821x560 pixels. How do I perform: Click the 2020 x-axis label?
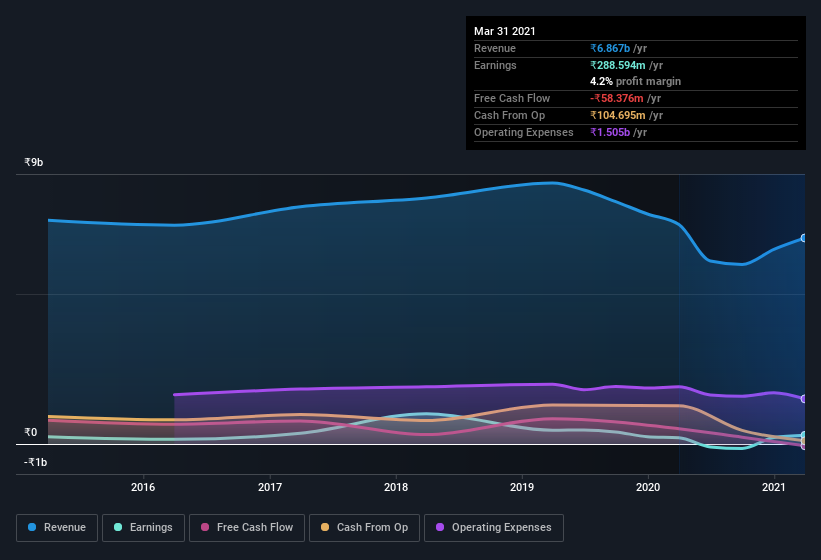point(648,487)
